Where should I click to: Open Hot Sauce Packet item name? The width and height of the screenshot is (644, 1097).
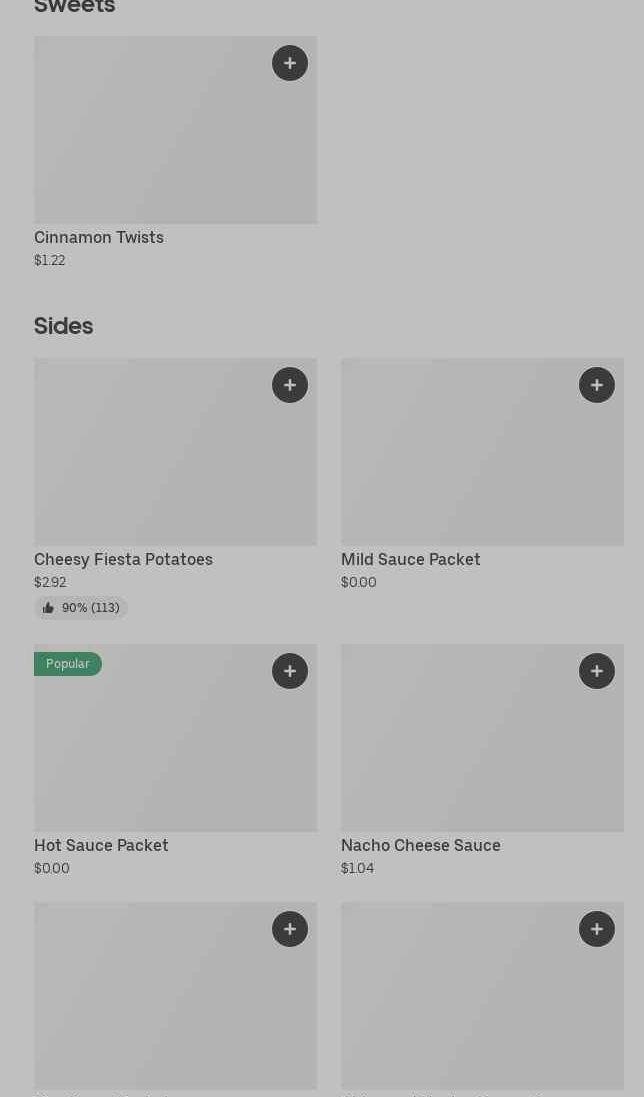point(101,846)
